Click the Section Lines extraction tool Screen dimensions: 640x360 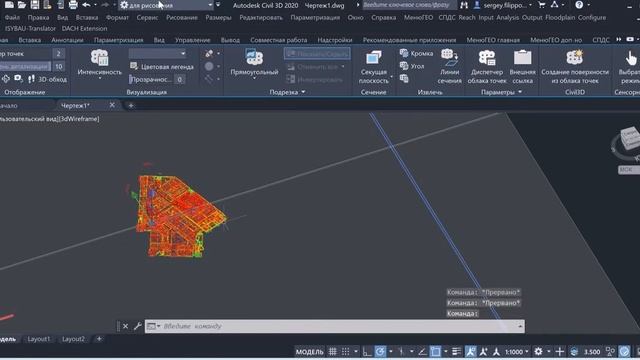[449, 67]
